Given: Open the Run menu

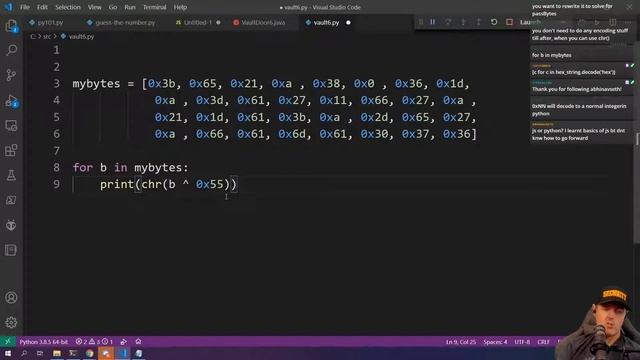Looking at the screenshot, I should point(130,7).
